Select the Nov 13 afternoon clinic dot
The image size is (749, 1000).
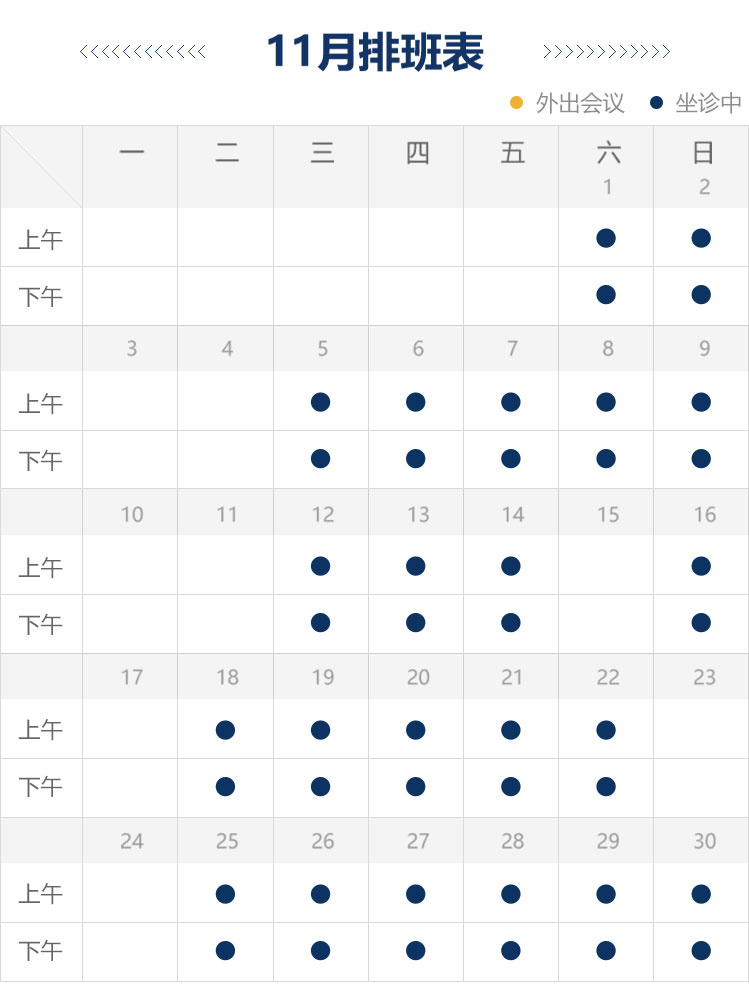(x=416, y=623)
